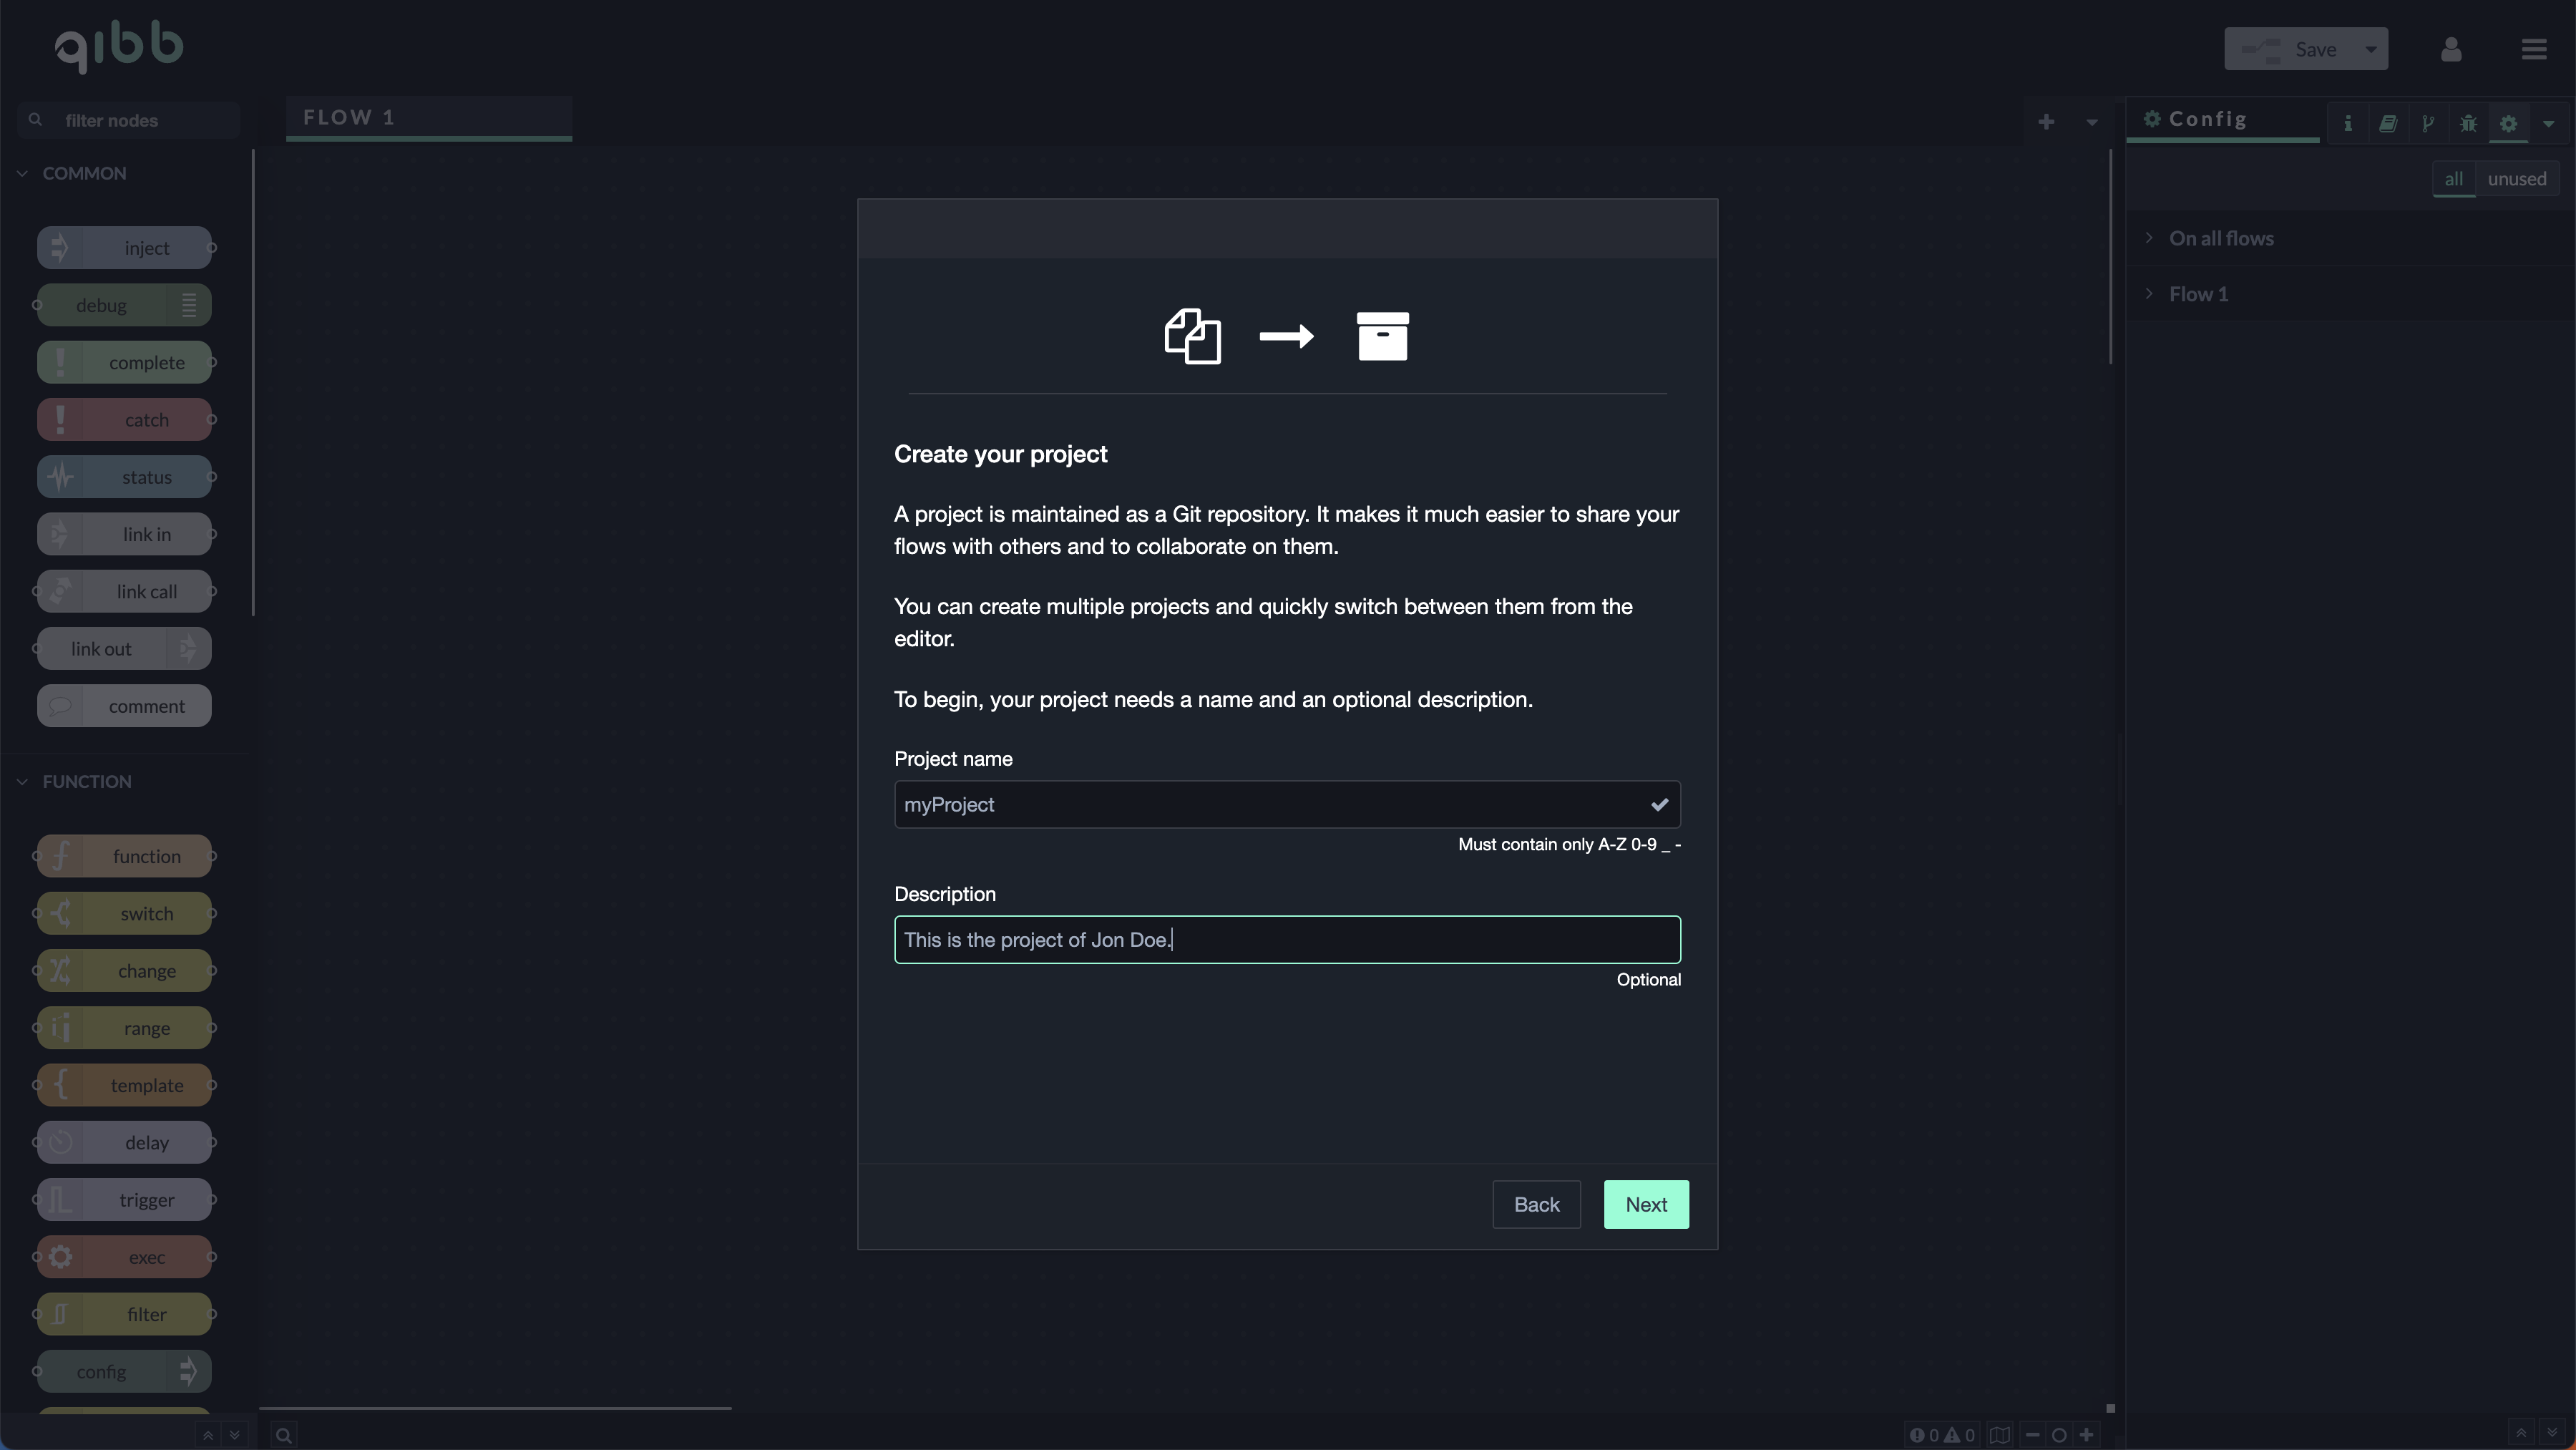Open the user account icon
This screenshot has width=2576, height=1450.
click(x=2450, y=49)
